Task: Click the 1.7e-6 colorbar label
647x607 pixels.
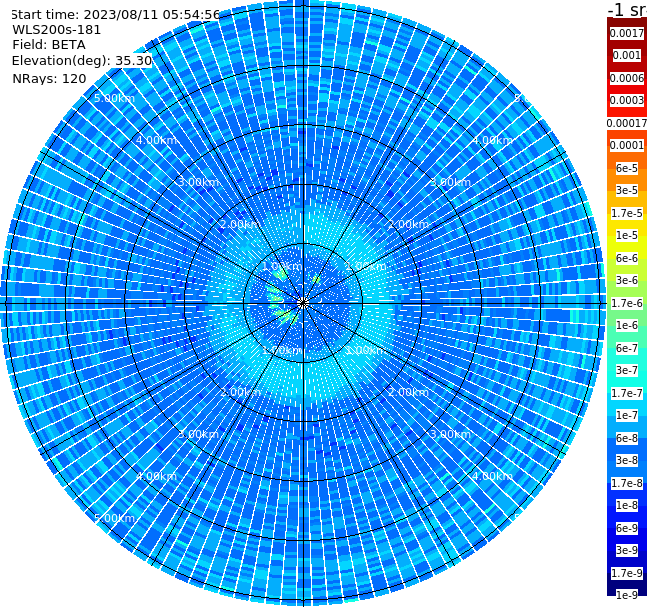Action: (627, 303)
